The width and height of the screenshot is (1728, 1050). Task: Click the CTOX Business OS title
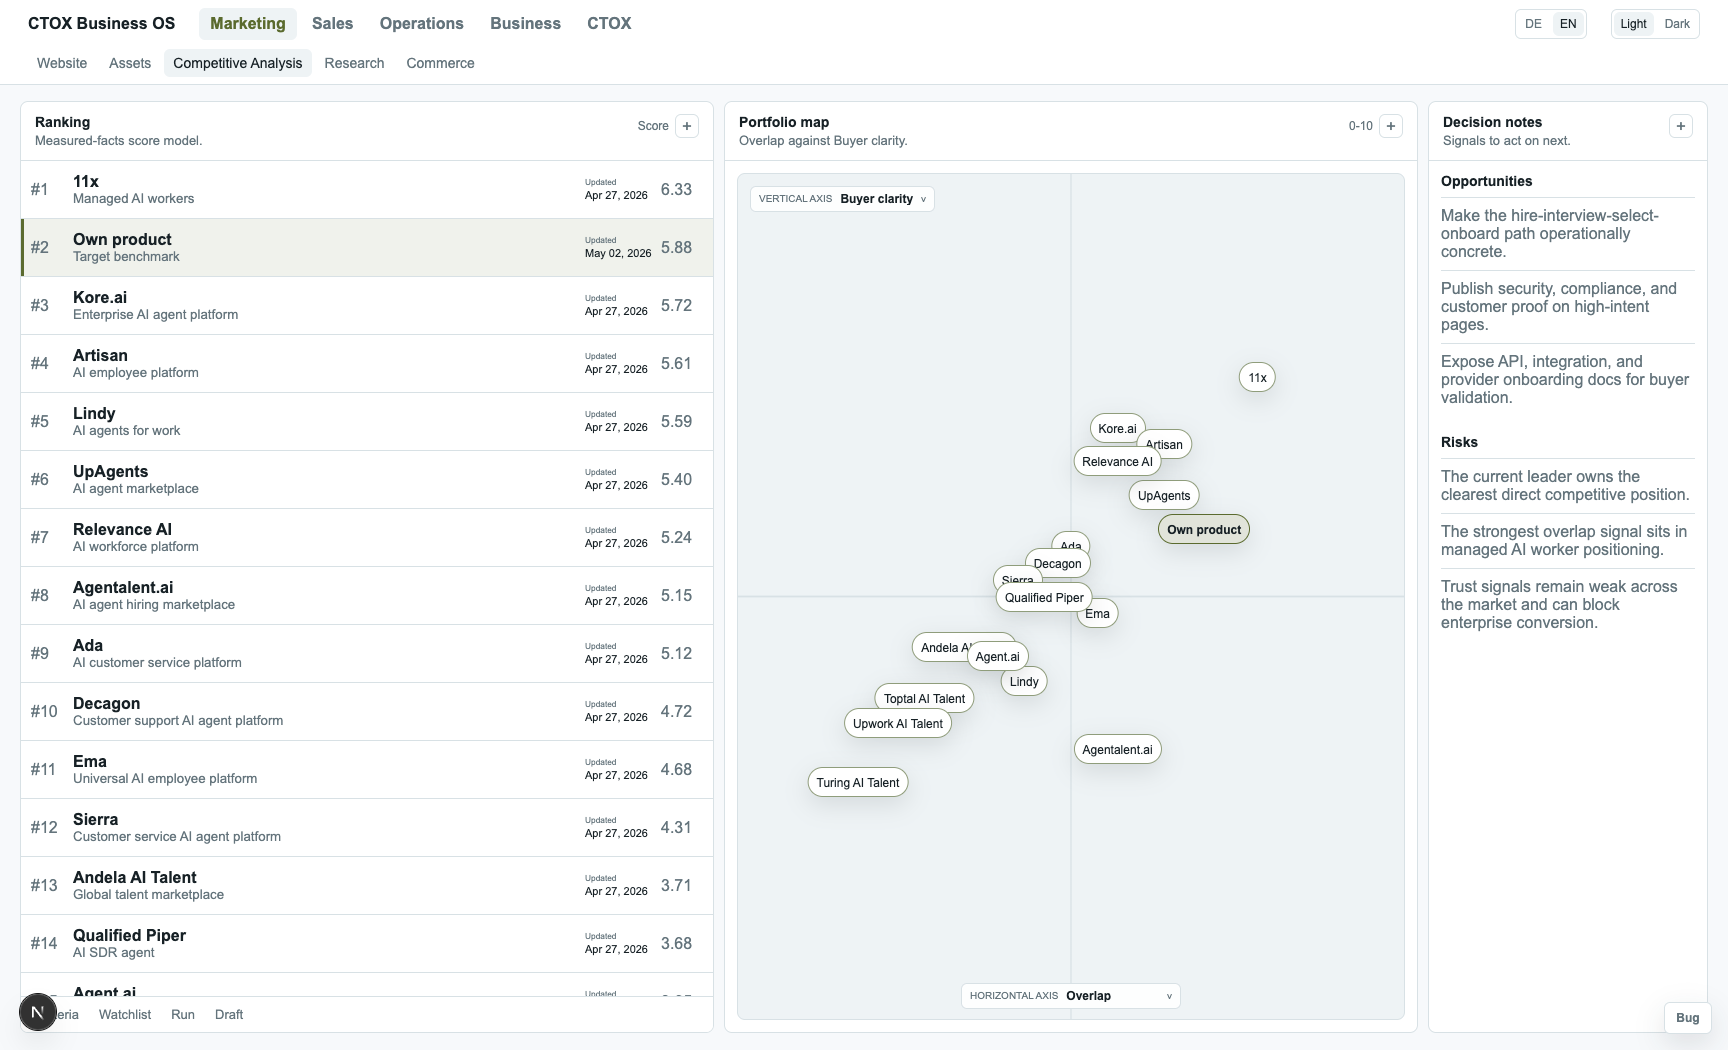pos(101,23)
